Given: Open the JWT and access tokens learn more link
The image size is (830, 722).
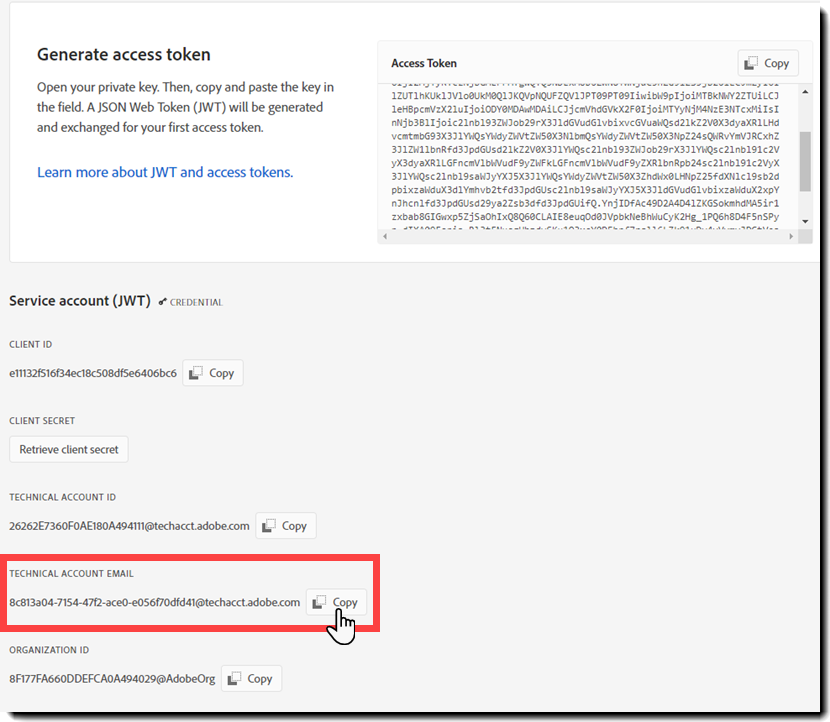Looking at the screenshot, I should (164, 172).
